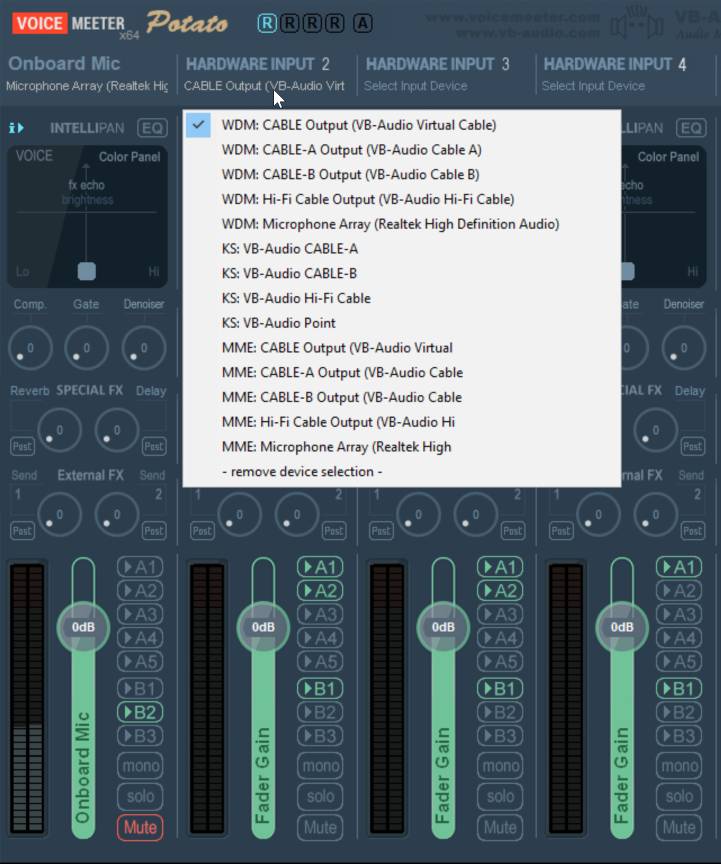Unmute the Onboard Mic strip
This screenshot has width=721, height=864.
click(140, 827)
